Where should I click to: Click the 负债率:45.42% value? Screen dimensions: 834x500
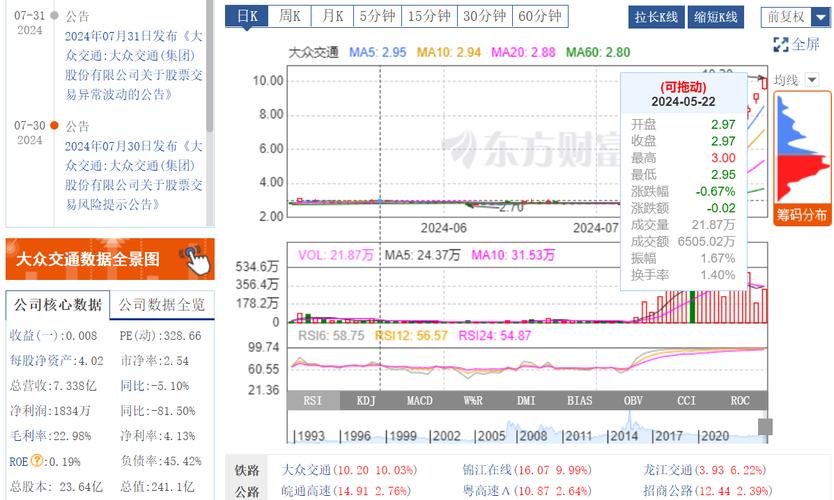coord(161,461)
